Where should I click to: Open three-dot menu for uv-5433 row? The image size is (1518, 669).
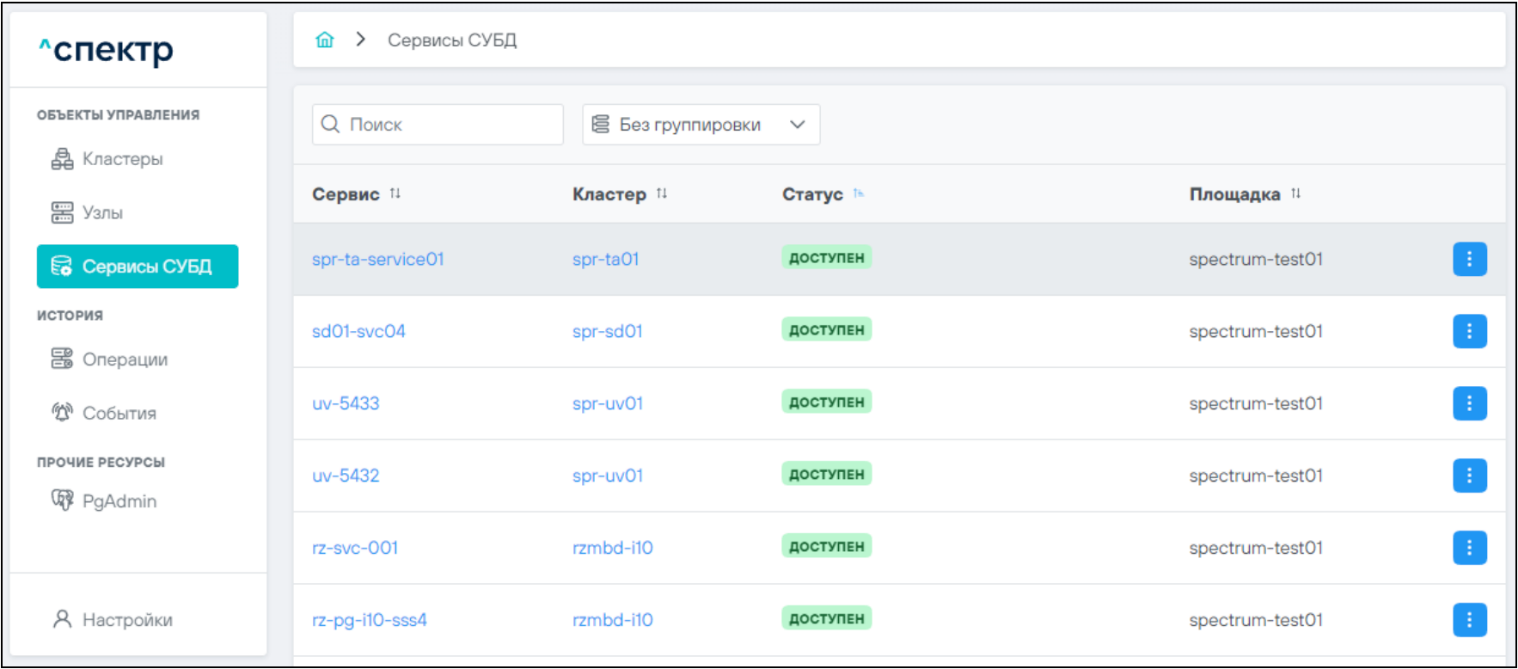1469,403
